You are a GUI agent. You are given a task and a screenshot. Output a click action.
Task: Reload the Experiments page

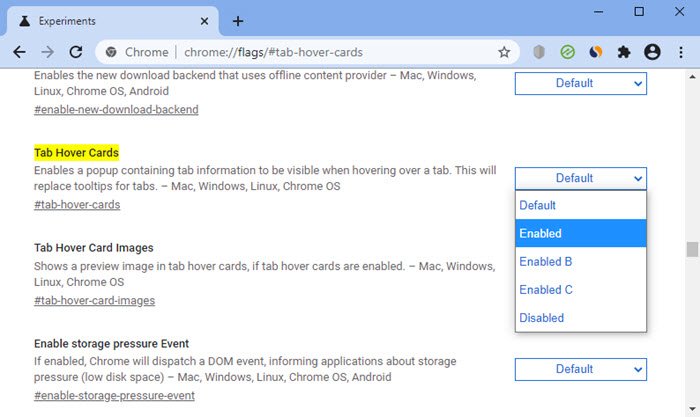(76, 52)
